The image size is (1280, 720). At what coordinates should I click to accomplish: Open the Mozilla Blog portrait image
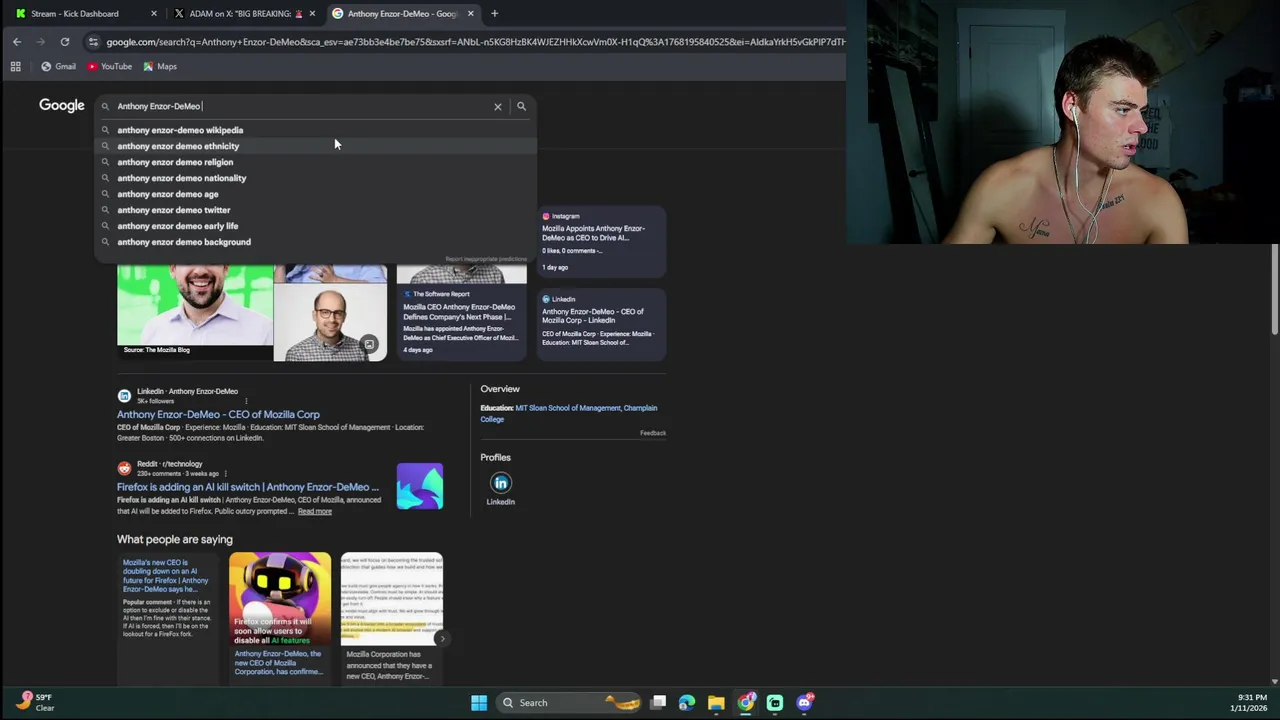click(x=194, y=310)
